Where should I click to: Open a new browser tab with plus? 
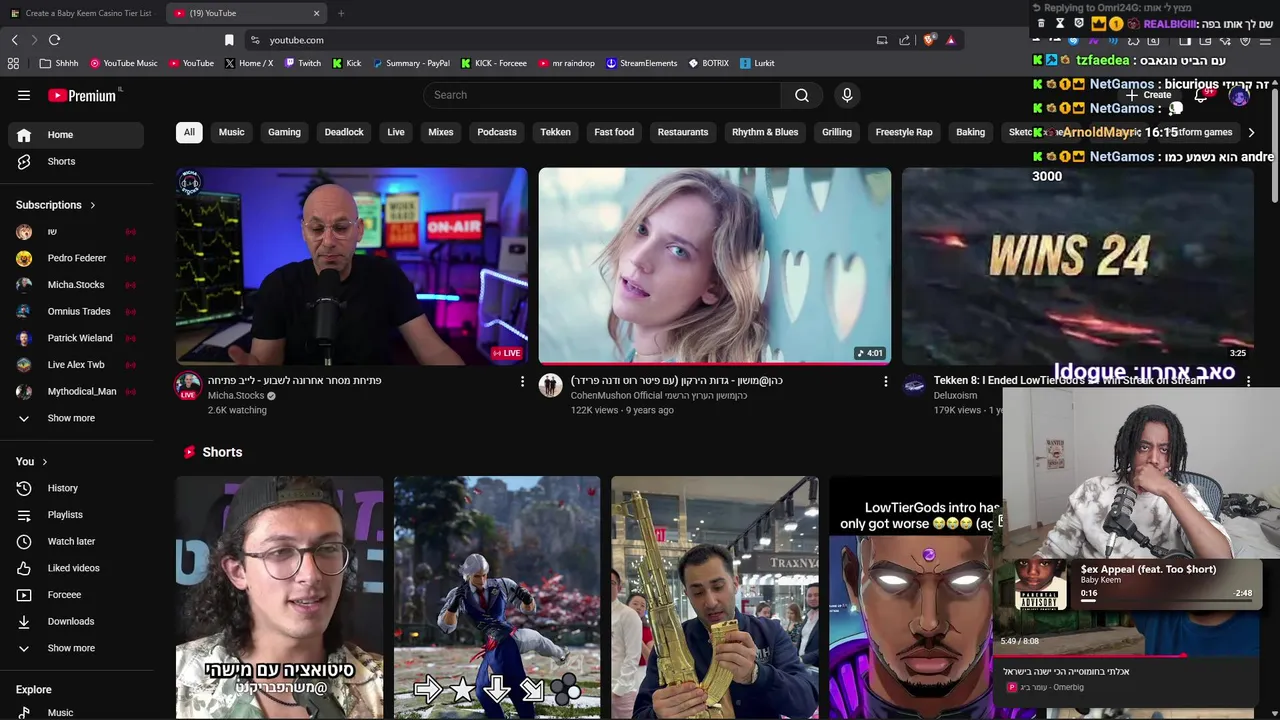click(x=341, y=13)
